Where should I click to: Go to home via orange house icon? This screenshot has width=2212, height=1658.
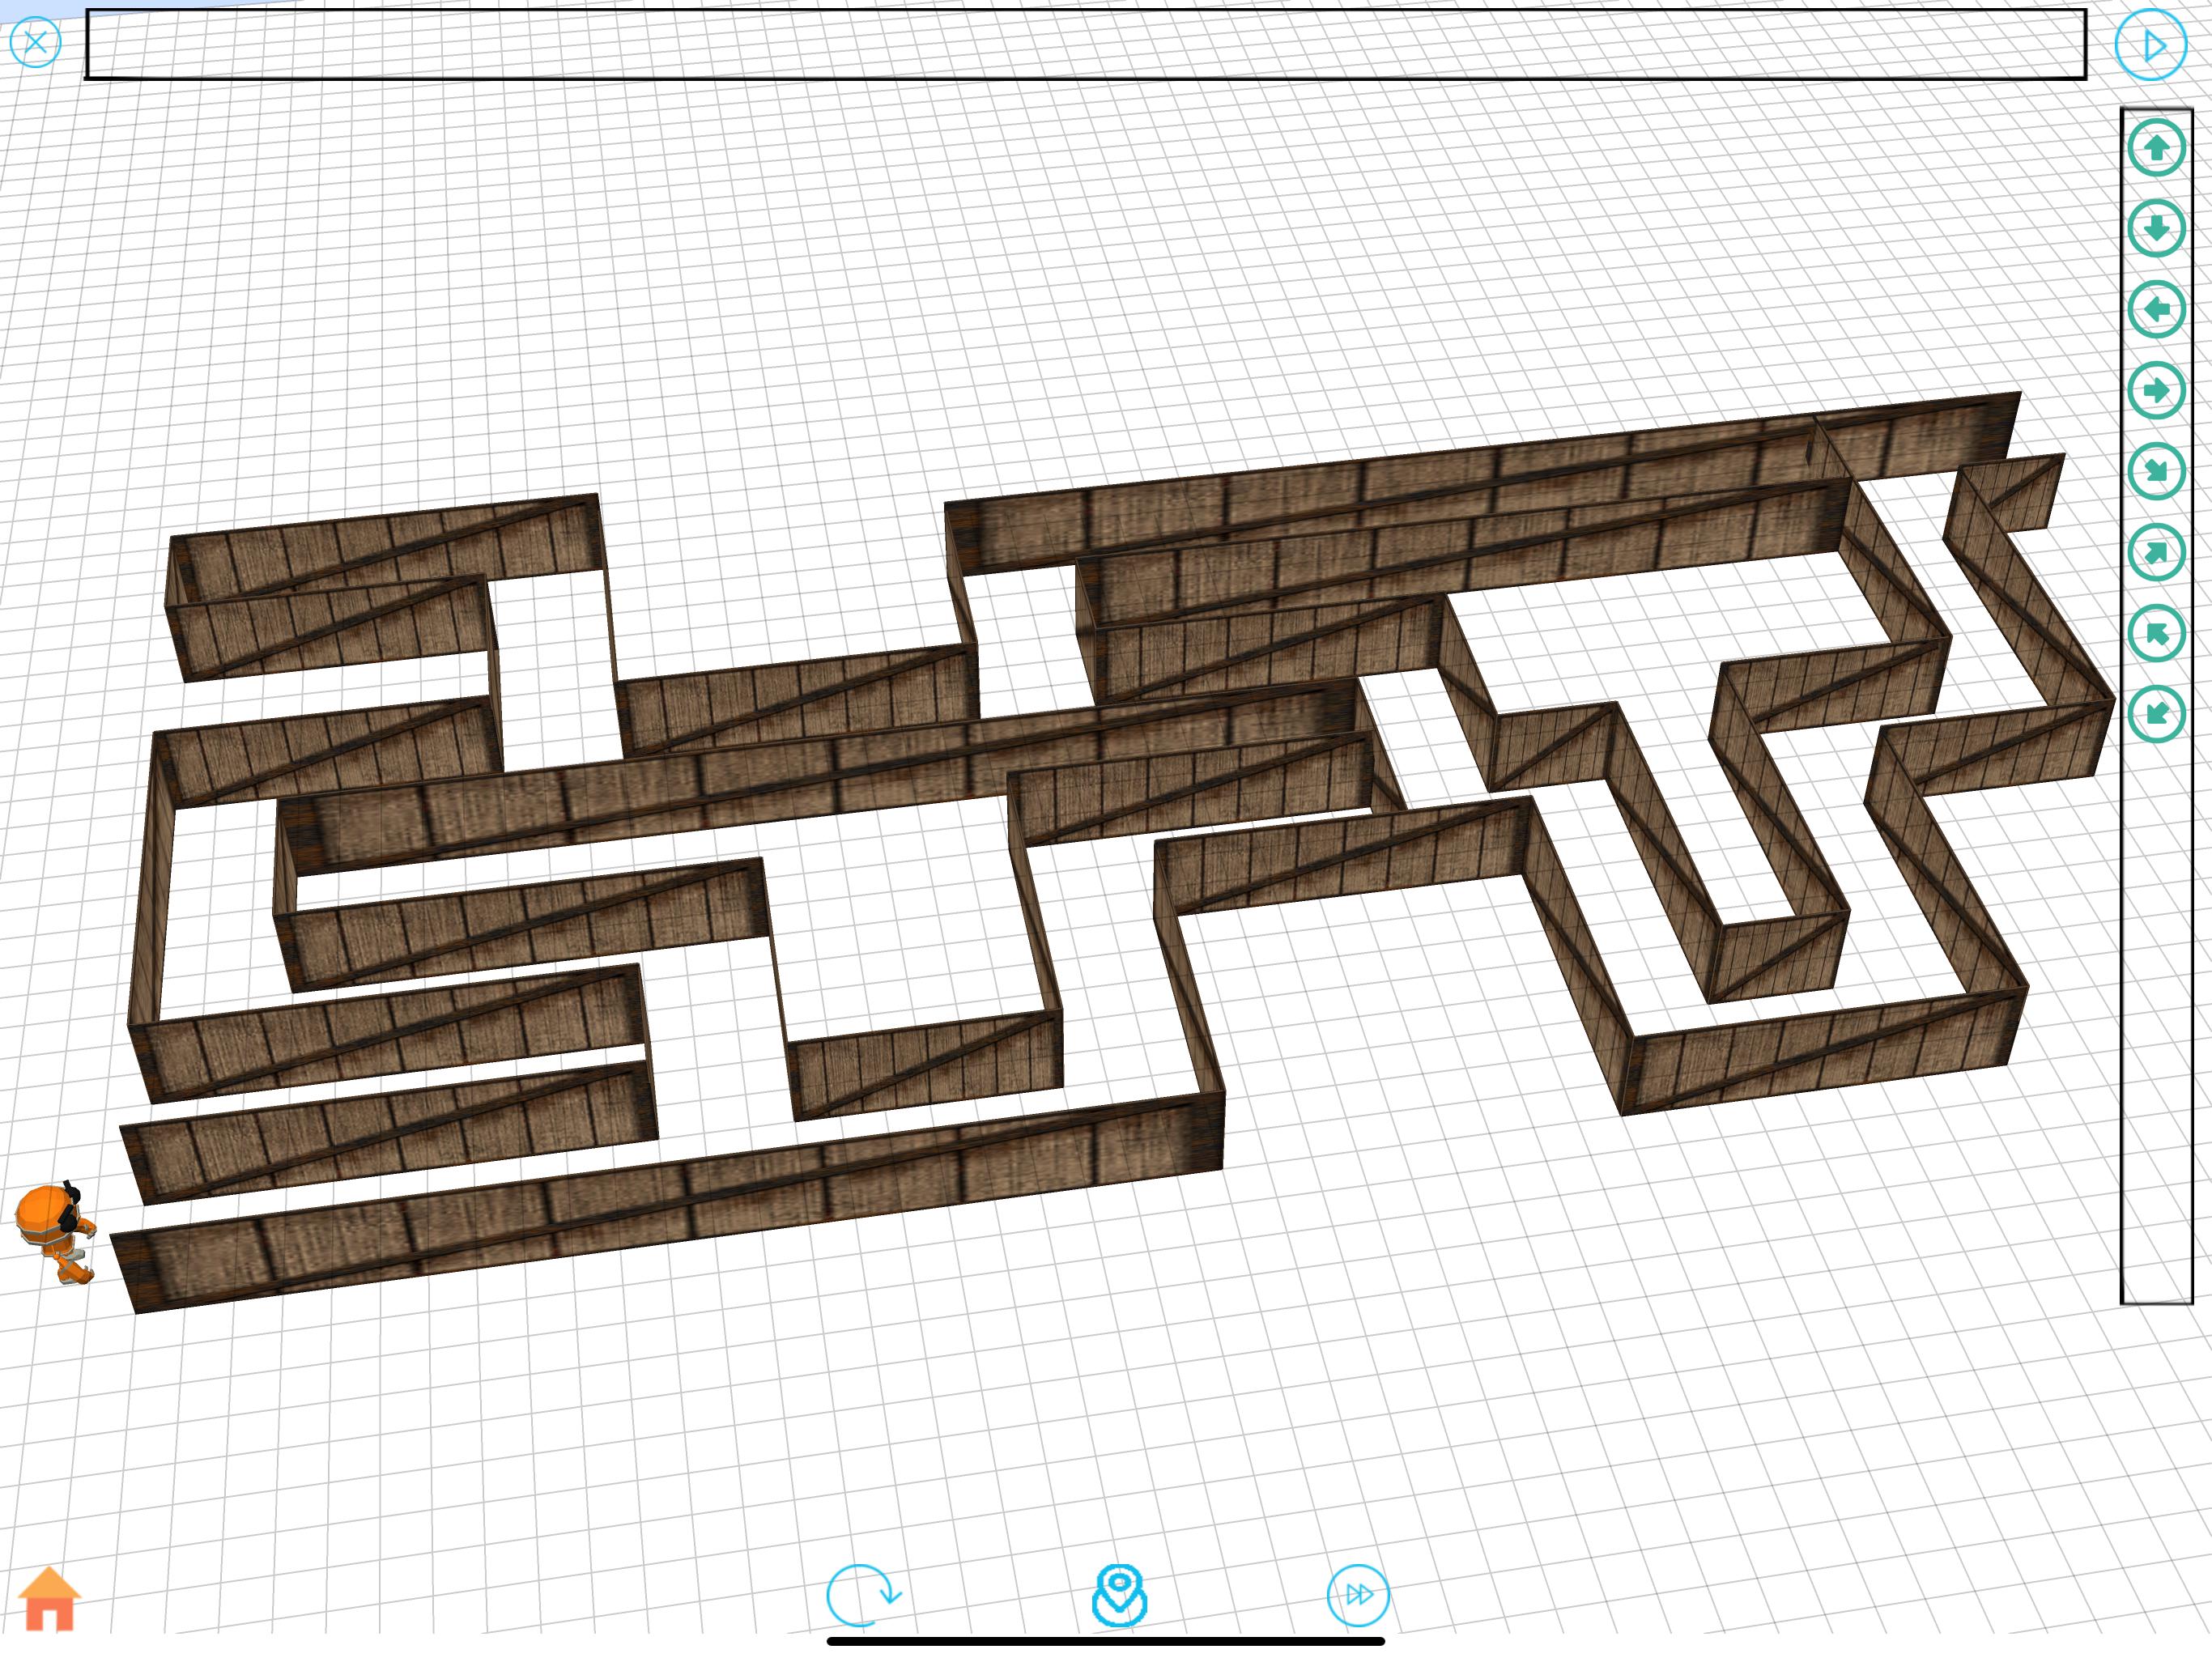coord(49,1599)
